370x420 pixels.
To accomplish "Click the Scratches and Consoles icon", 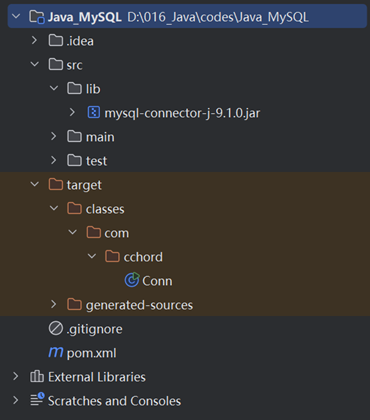I will (x=37, y=400).
